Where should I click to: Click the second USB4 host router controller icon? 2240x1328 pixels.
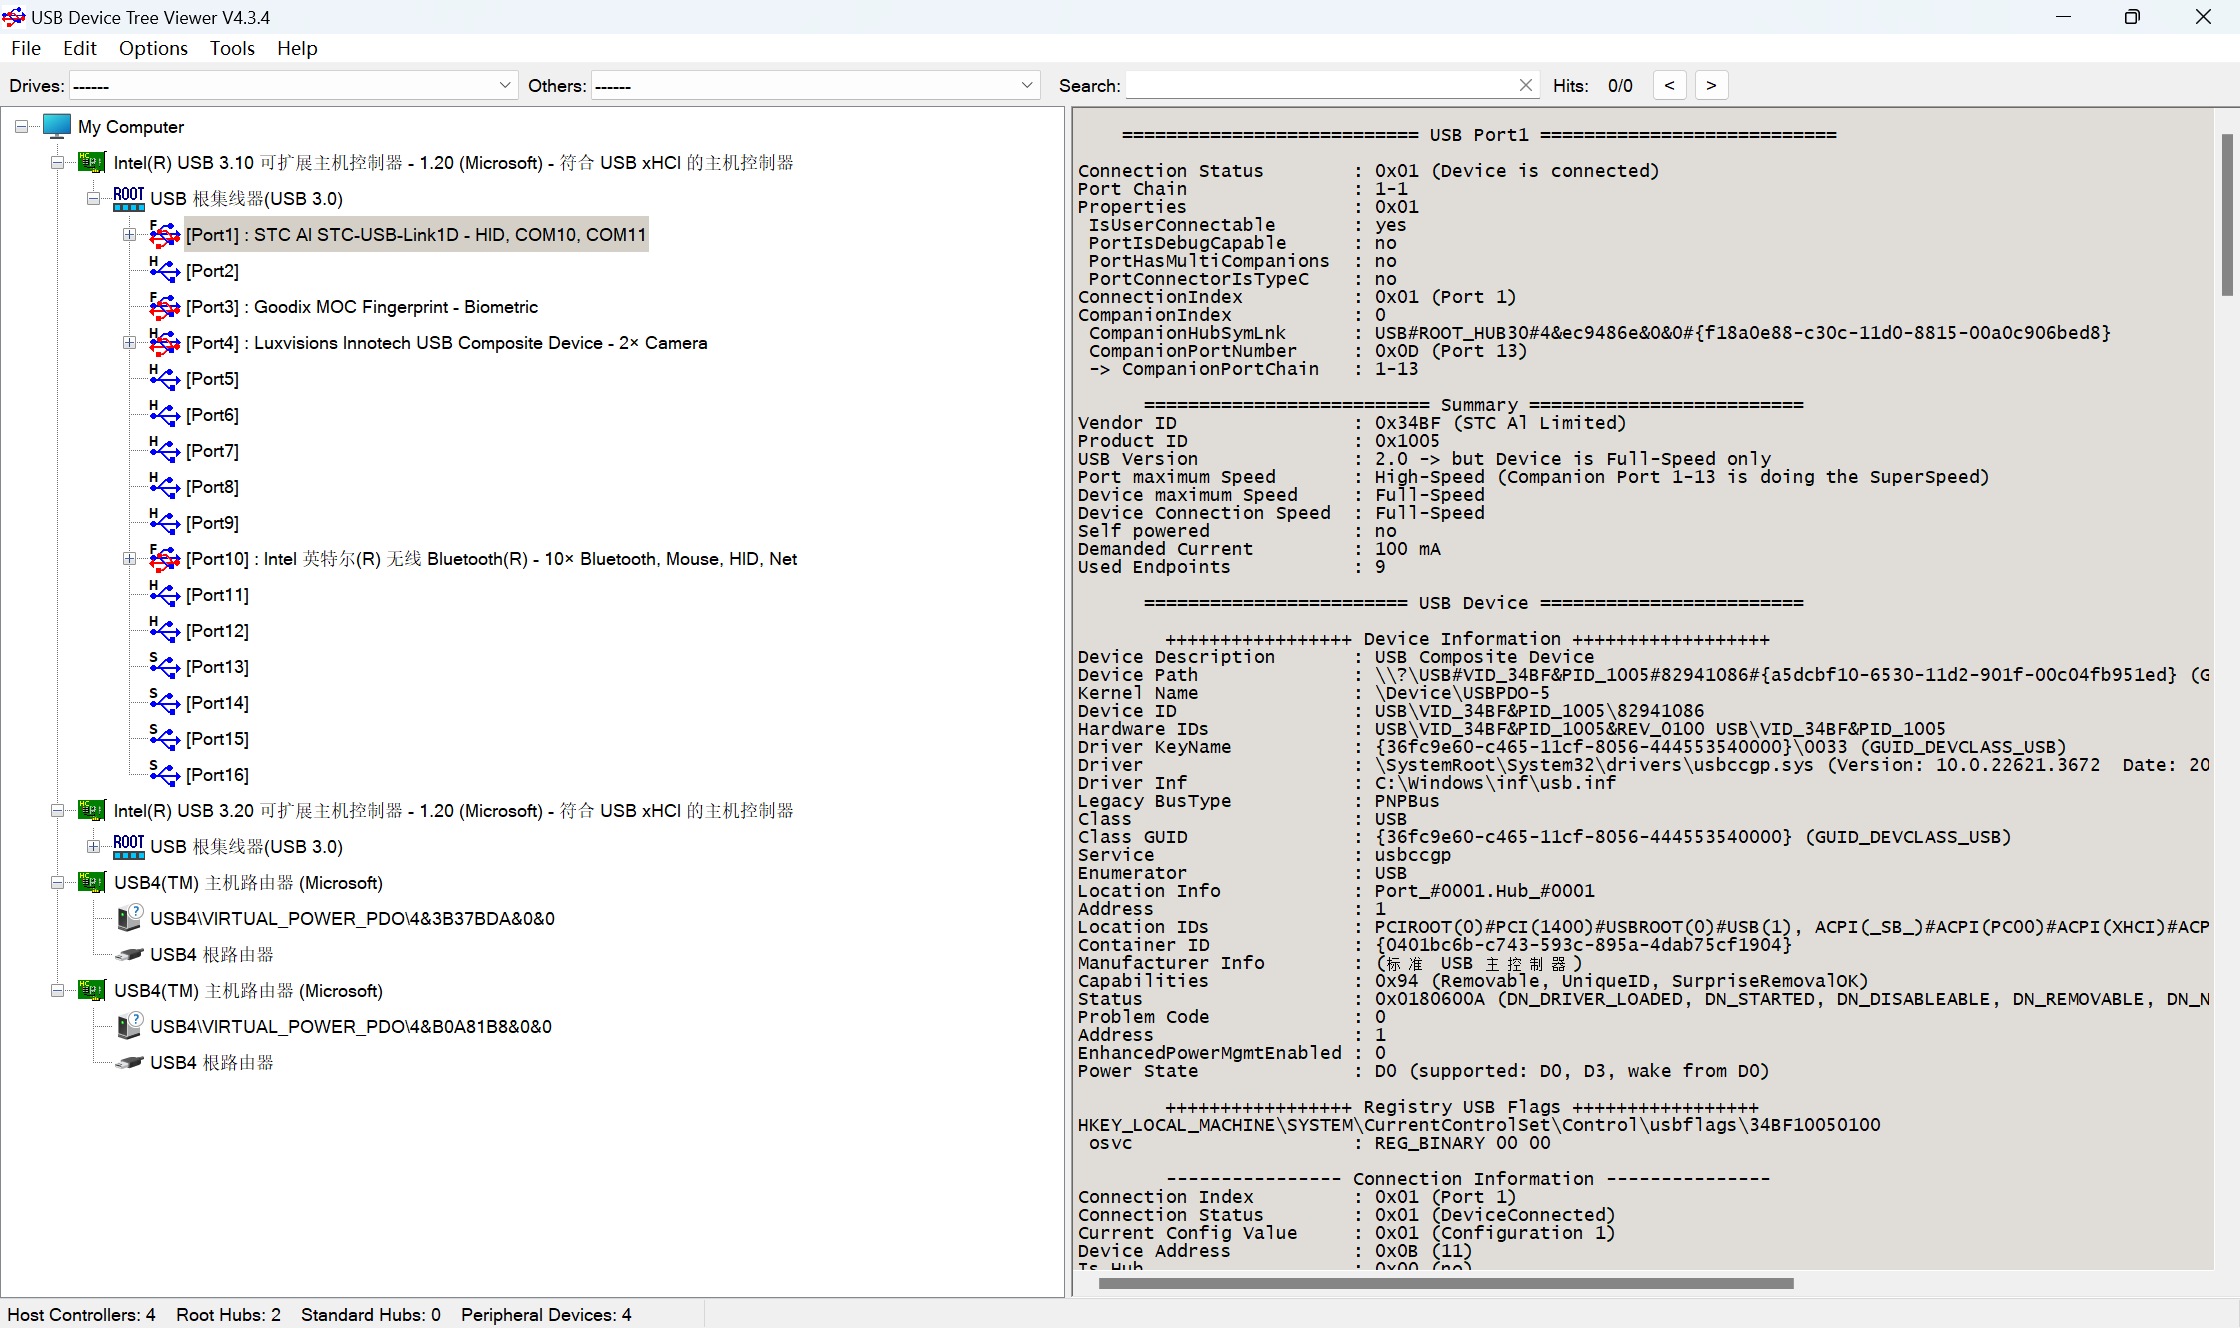(x=92, y=990)
